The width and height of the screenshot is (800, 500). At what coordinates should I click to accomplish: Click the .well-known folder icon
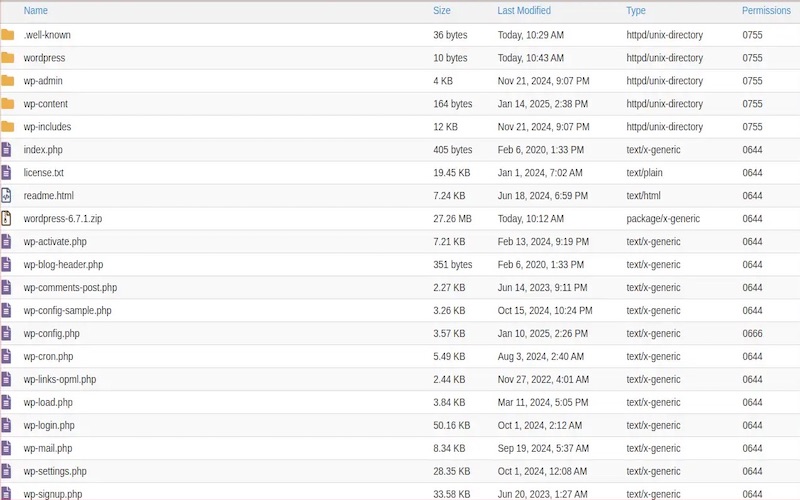[x=8, y=35]
